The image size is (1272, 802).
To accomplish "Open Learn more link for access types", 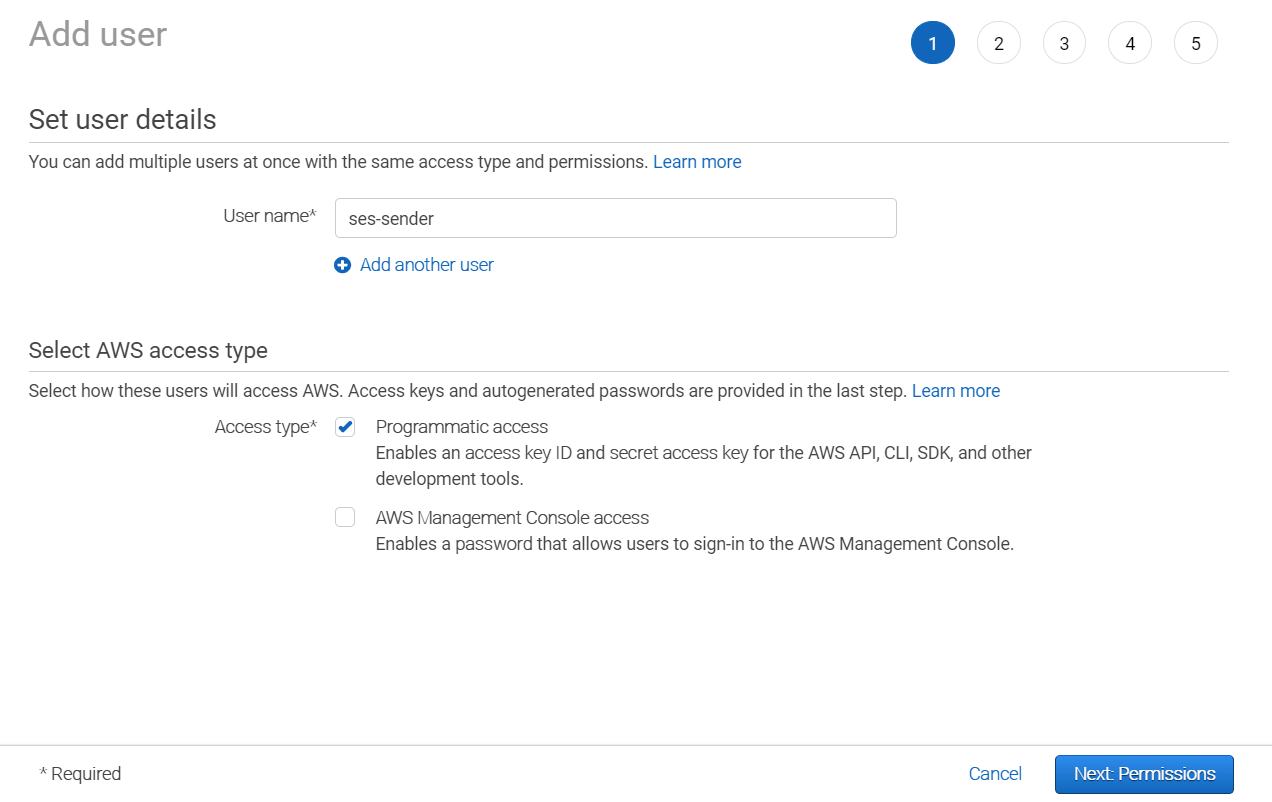I will [x=955, y=391].
